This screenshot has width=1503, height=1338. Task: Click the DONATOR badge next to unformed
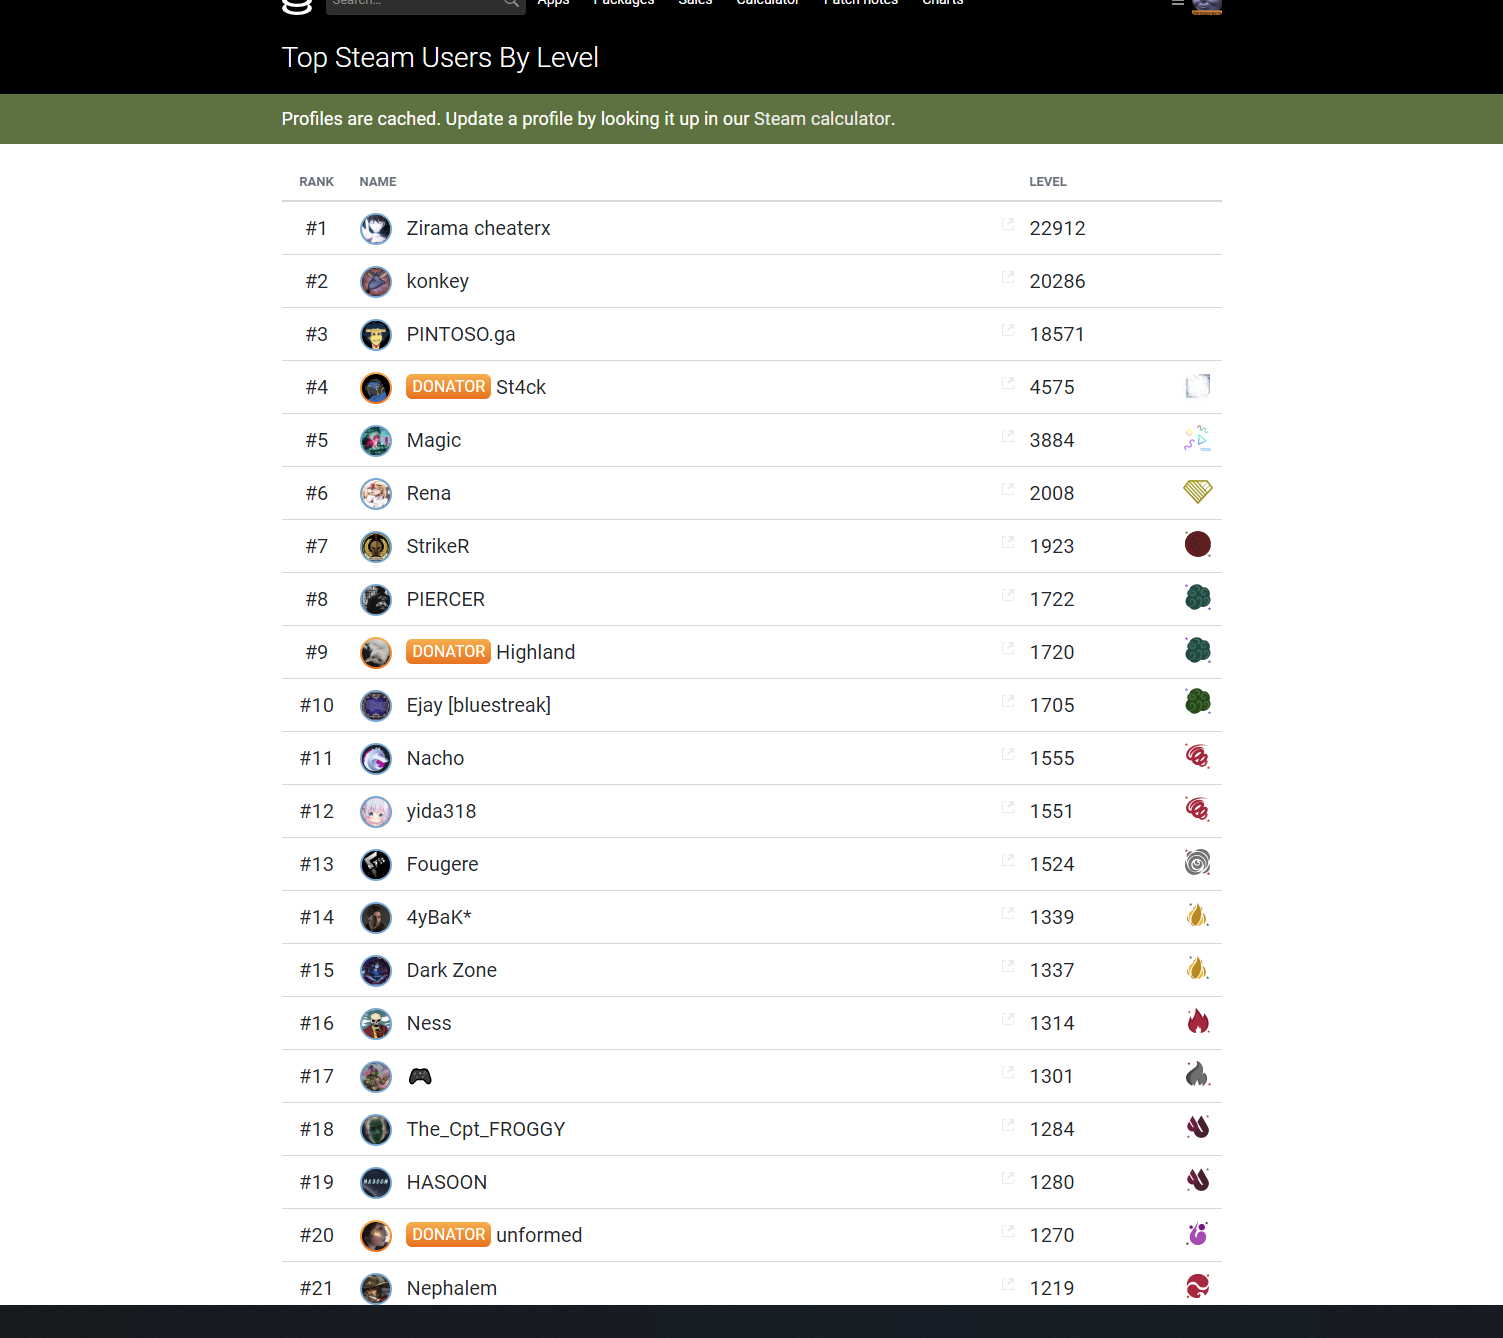[448, 1234]
